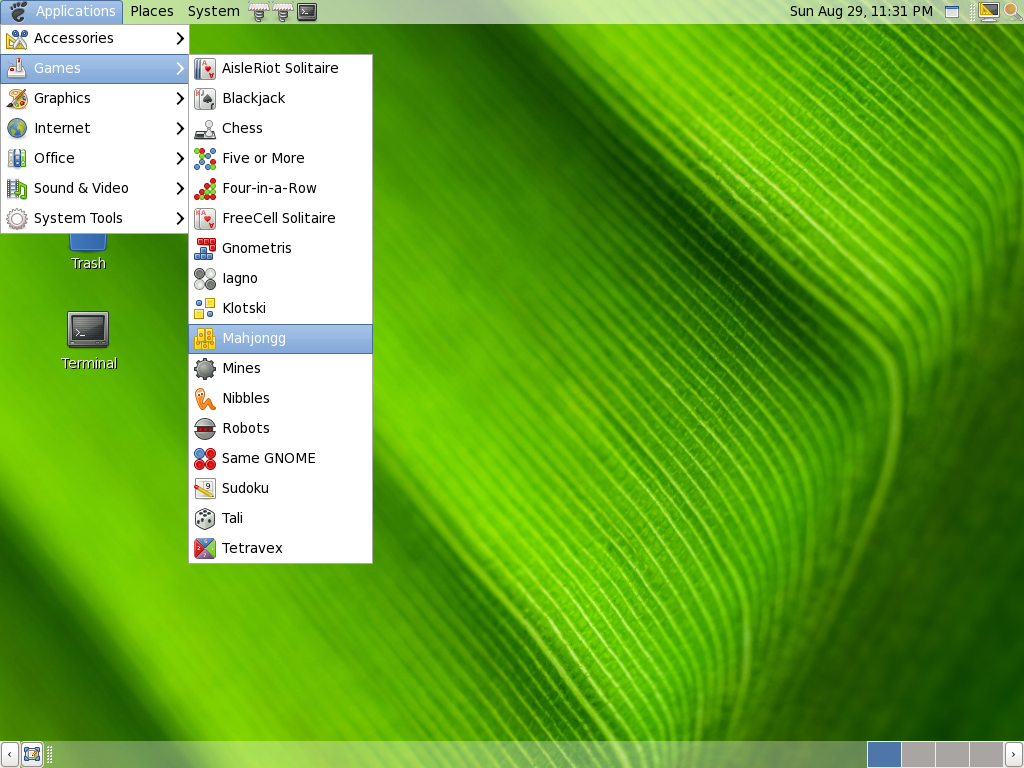
Task: Switch to the first blue workspace
Action: click(884, 754)
